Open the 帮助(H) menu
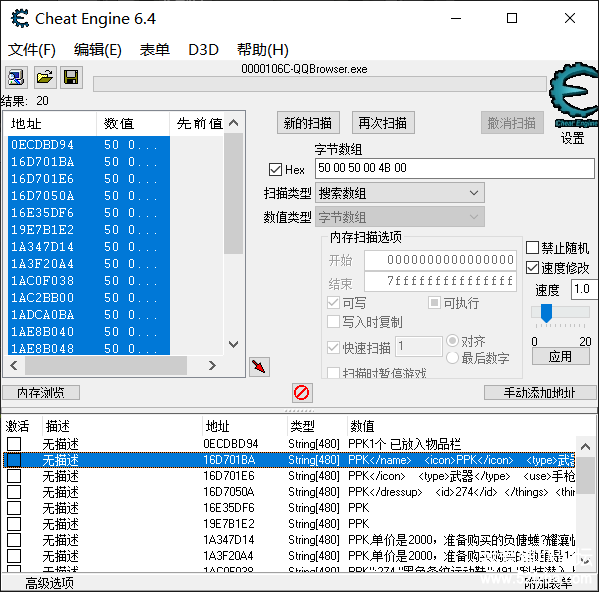The height and width of the screenshot is (592, 599). click(263, 50)
